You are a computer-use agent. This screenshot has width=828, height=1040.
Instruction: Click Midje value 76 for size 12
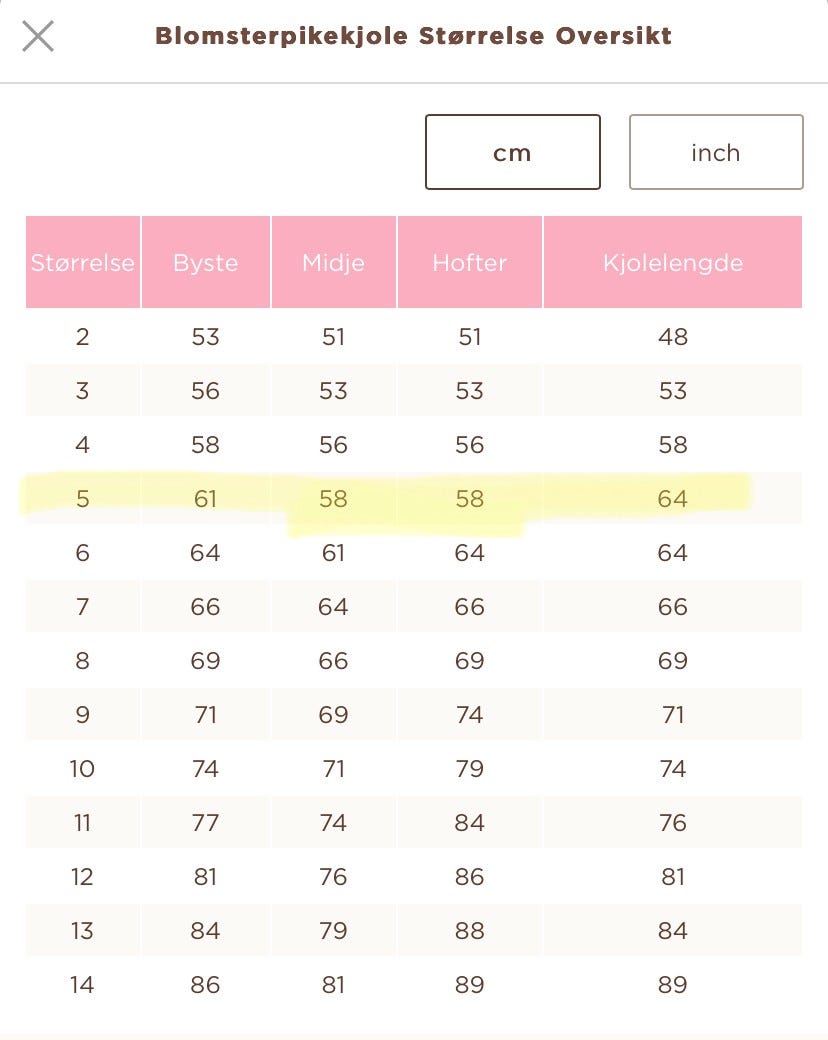click(x=333, y=877)
